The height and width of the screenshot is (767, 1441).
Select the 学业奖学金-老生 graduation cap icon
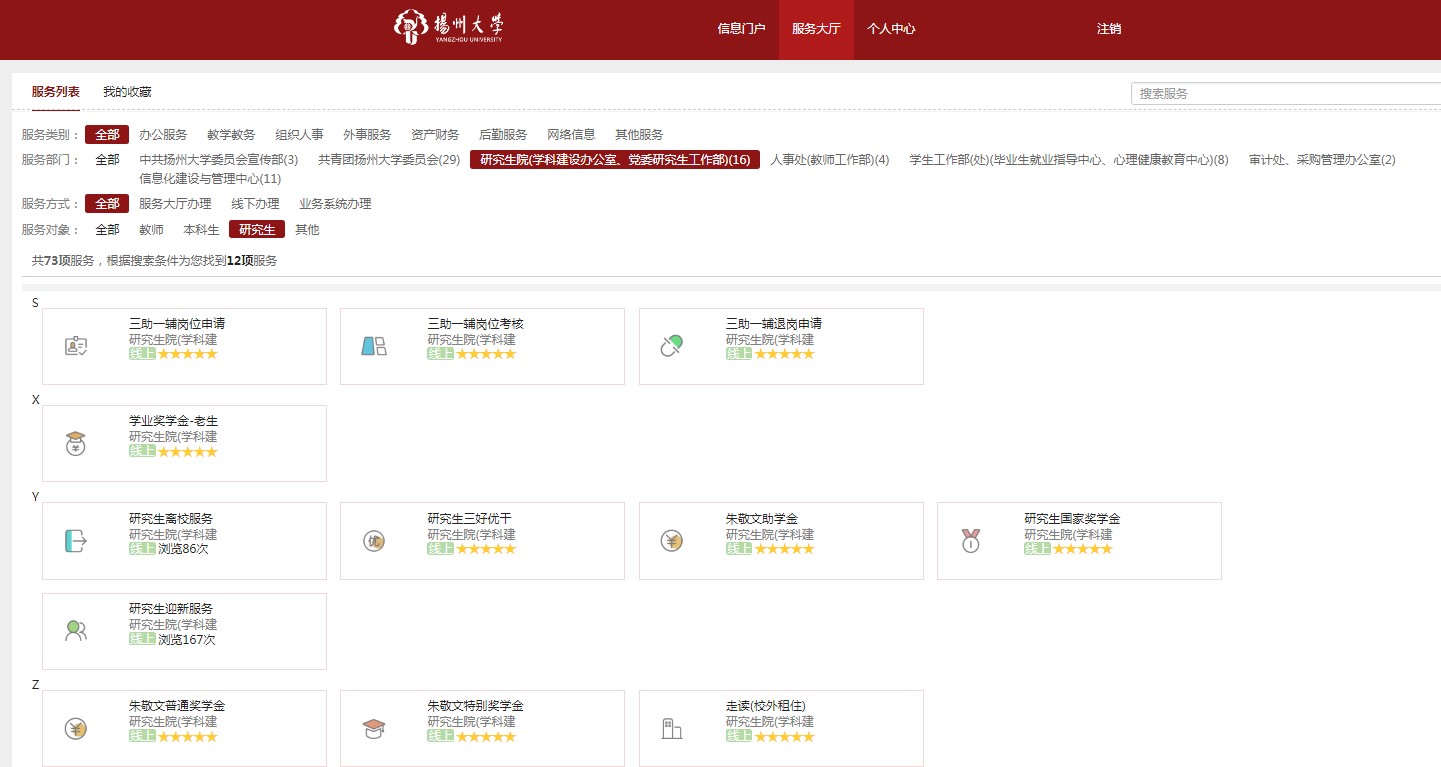(x=75, y=443)
